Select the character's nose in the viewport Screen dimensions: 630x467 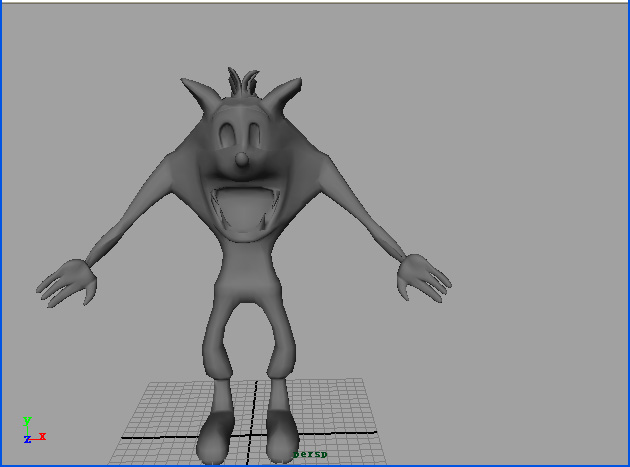[241, 160]
